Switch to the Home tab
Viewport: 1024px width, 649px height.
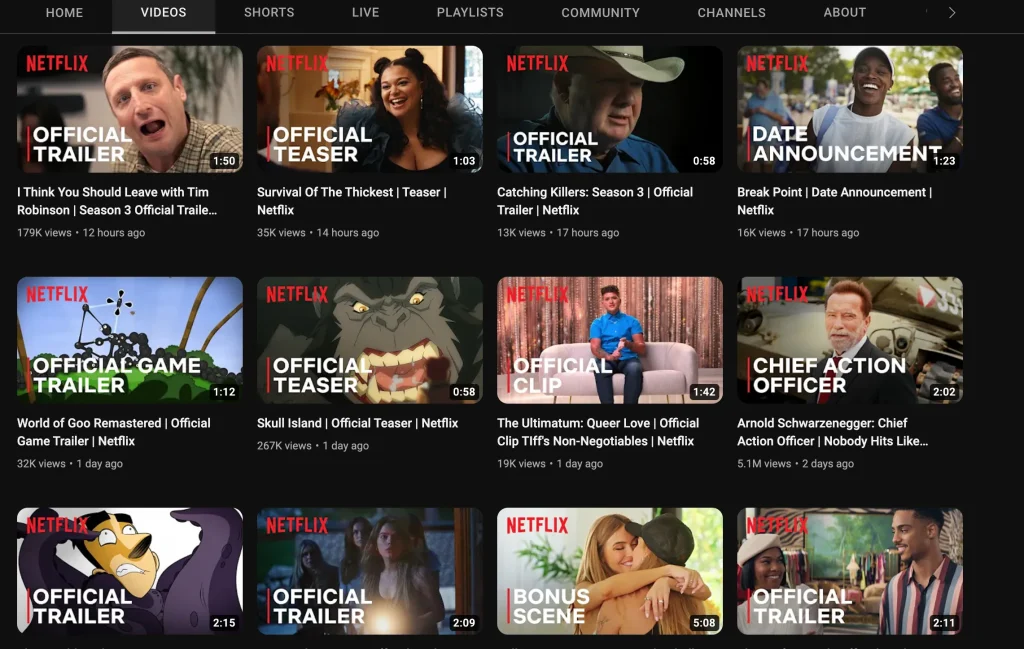pos(64,13)
